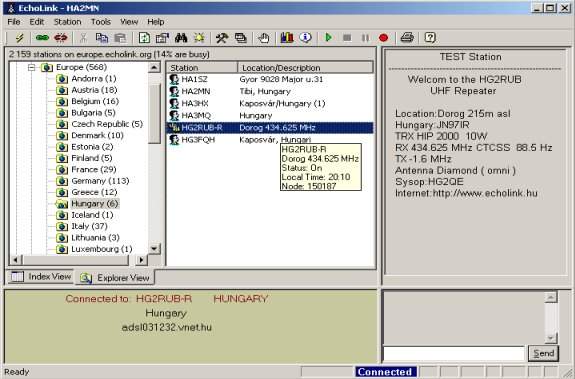Click the red Record button

pyautogui.click(x=384, y=38)
